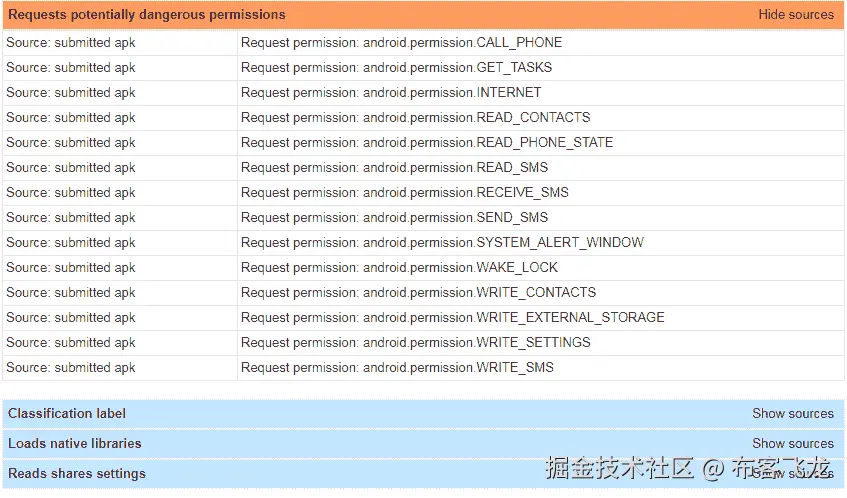Select the RECEIVE_SMS permission row

404,193
